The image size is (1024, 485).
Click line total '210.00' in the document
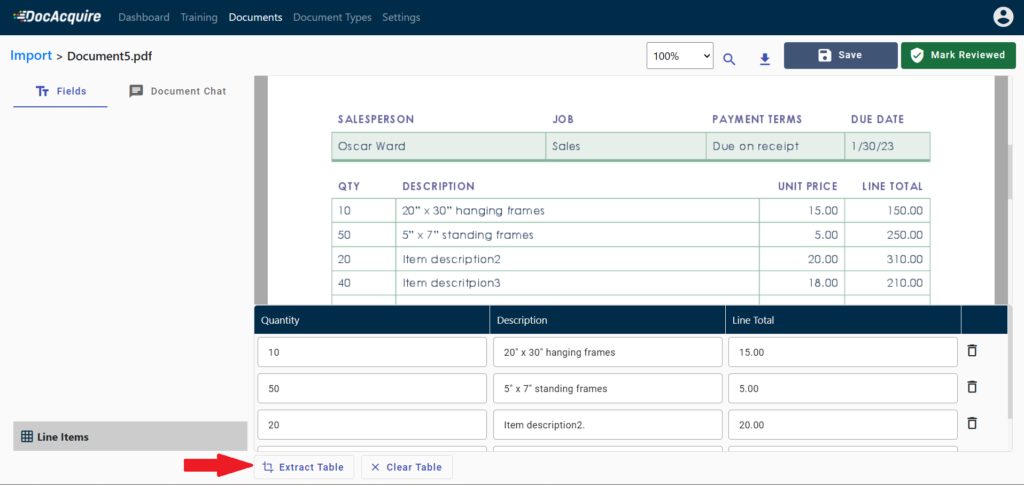(903, 283)
